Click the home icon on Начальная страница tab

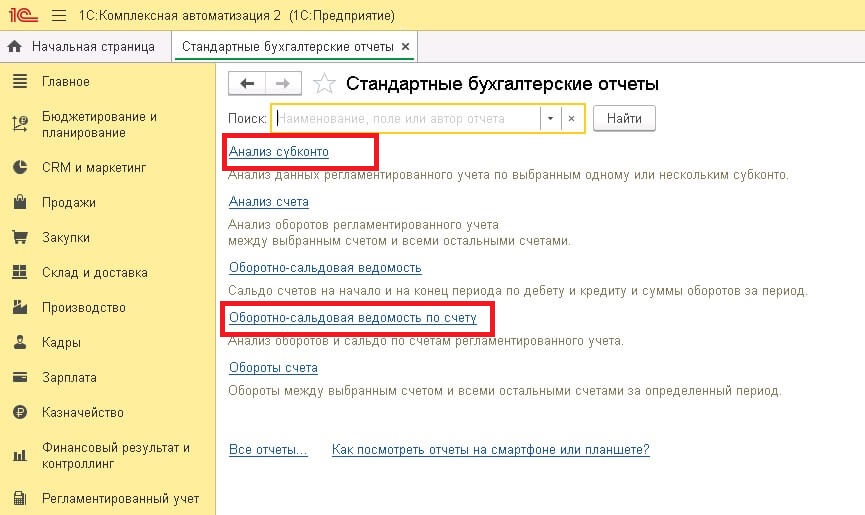tap(14, 46)
